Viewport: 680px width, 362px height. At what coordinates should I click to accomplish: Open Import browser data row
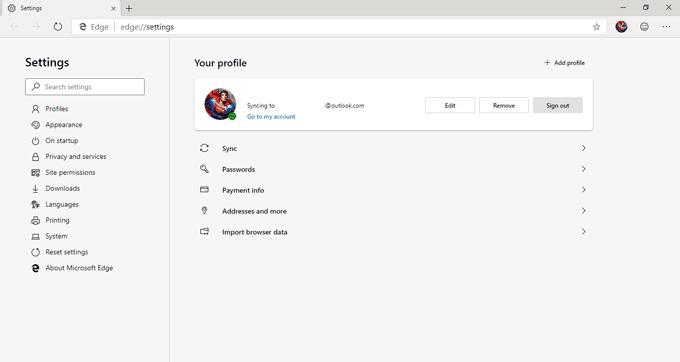coord(393,232)
